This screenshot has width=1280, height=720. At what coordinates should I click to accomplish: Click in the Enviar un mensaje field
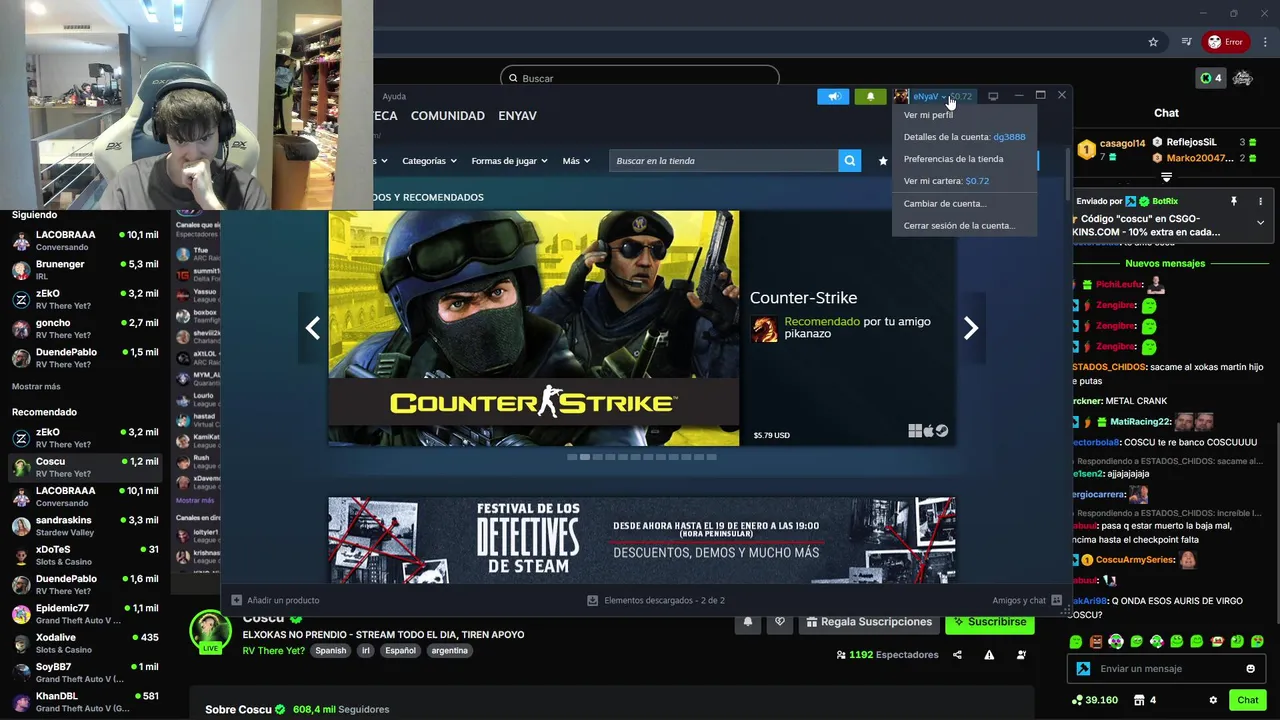(1167, 669)
